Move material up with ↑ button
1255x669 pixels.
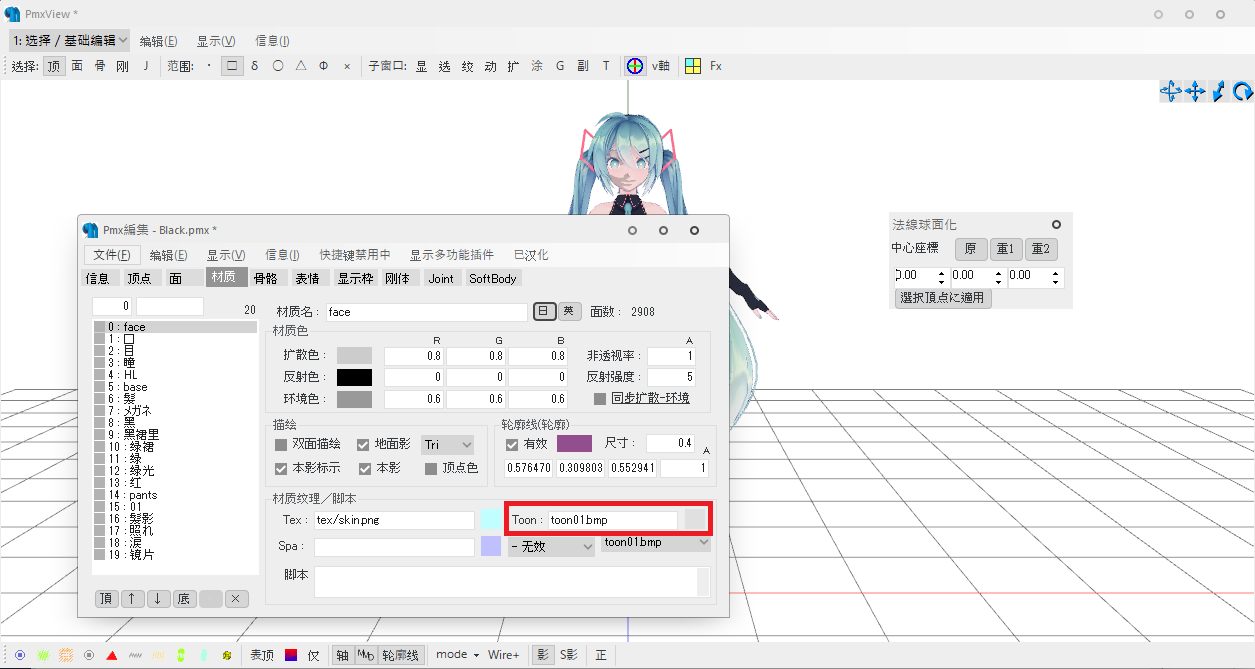coord(133,599)
